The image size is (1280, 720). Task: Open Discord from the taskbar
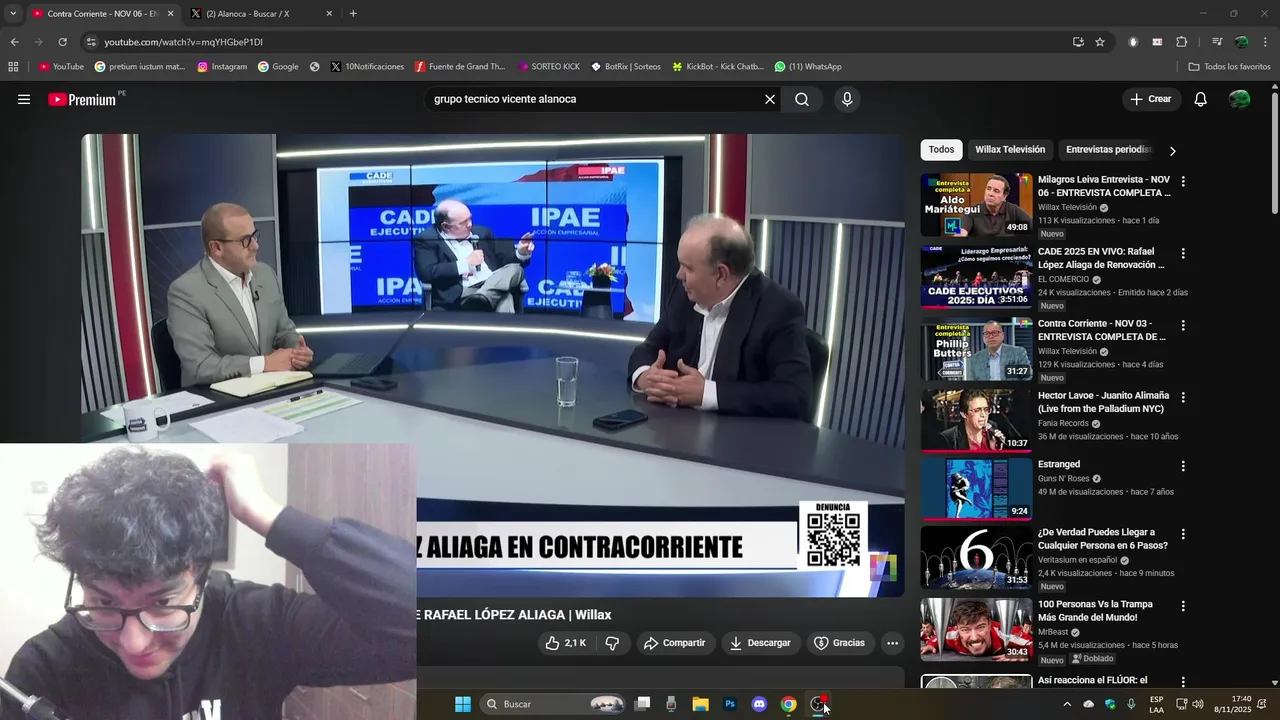point(759,704)
